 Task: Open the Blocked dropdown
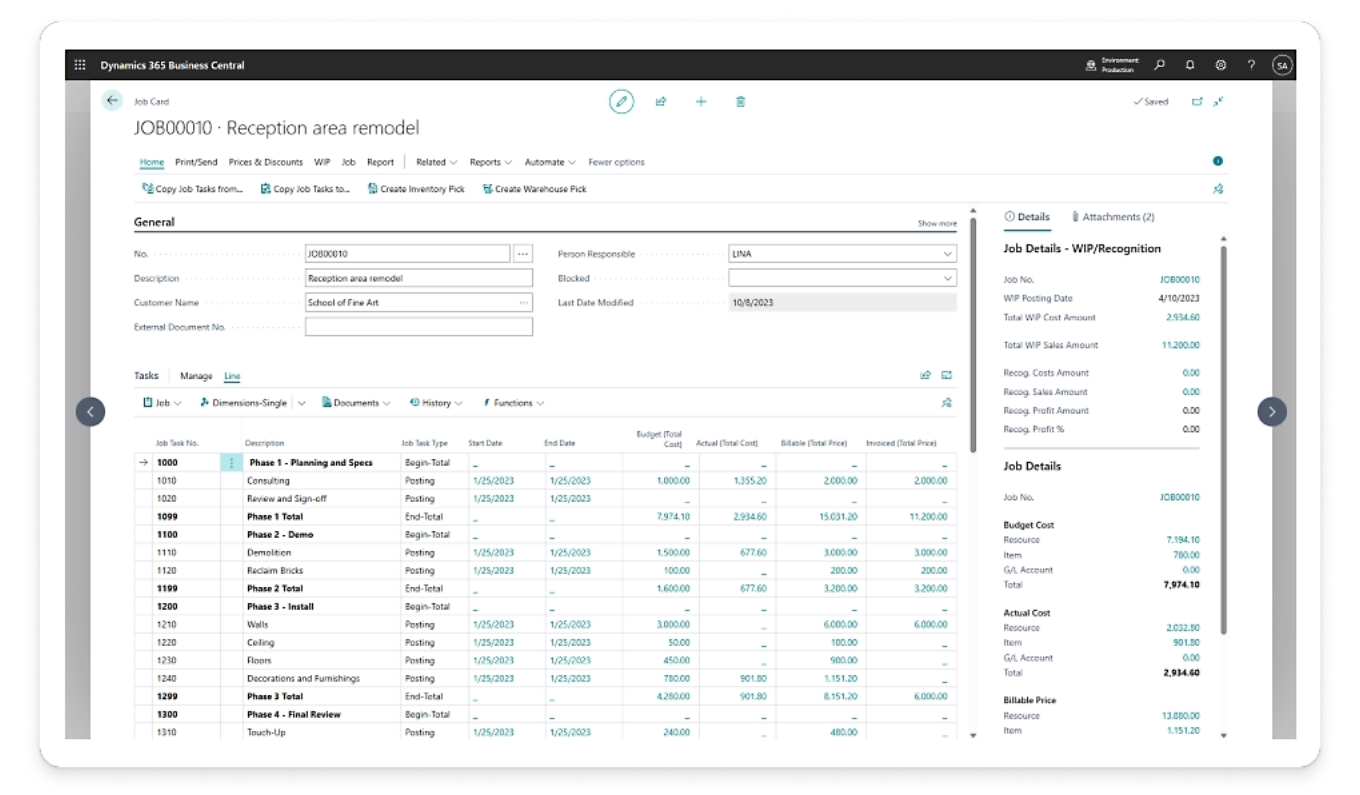coord(947,279)
